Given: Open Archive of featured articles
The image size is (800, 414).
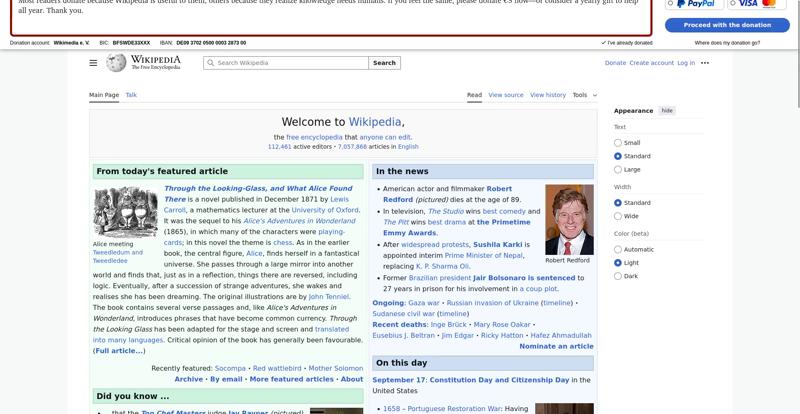Looking at the screenshot, I should coord(188,379).
